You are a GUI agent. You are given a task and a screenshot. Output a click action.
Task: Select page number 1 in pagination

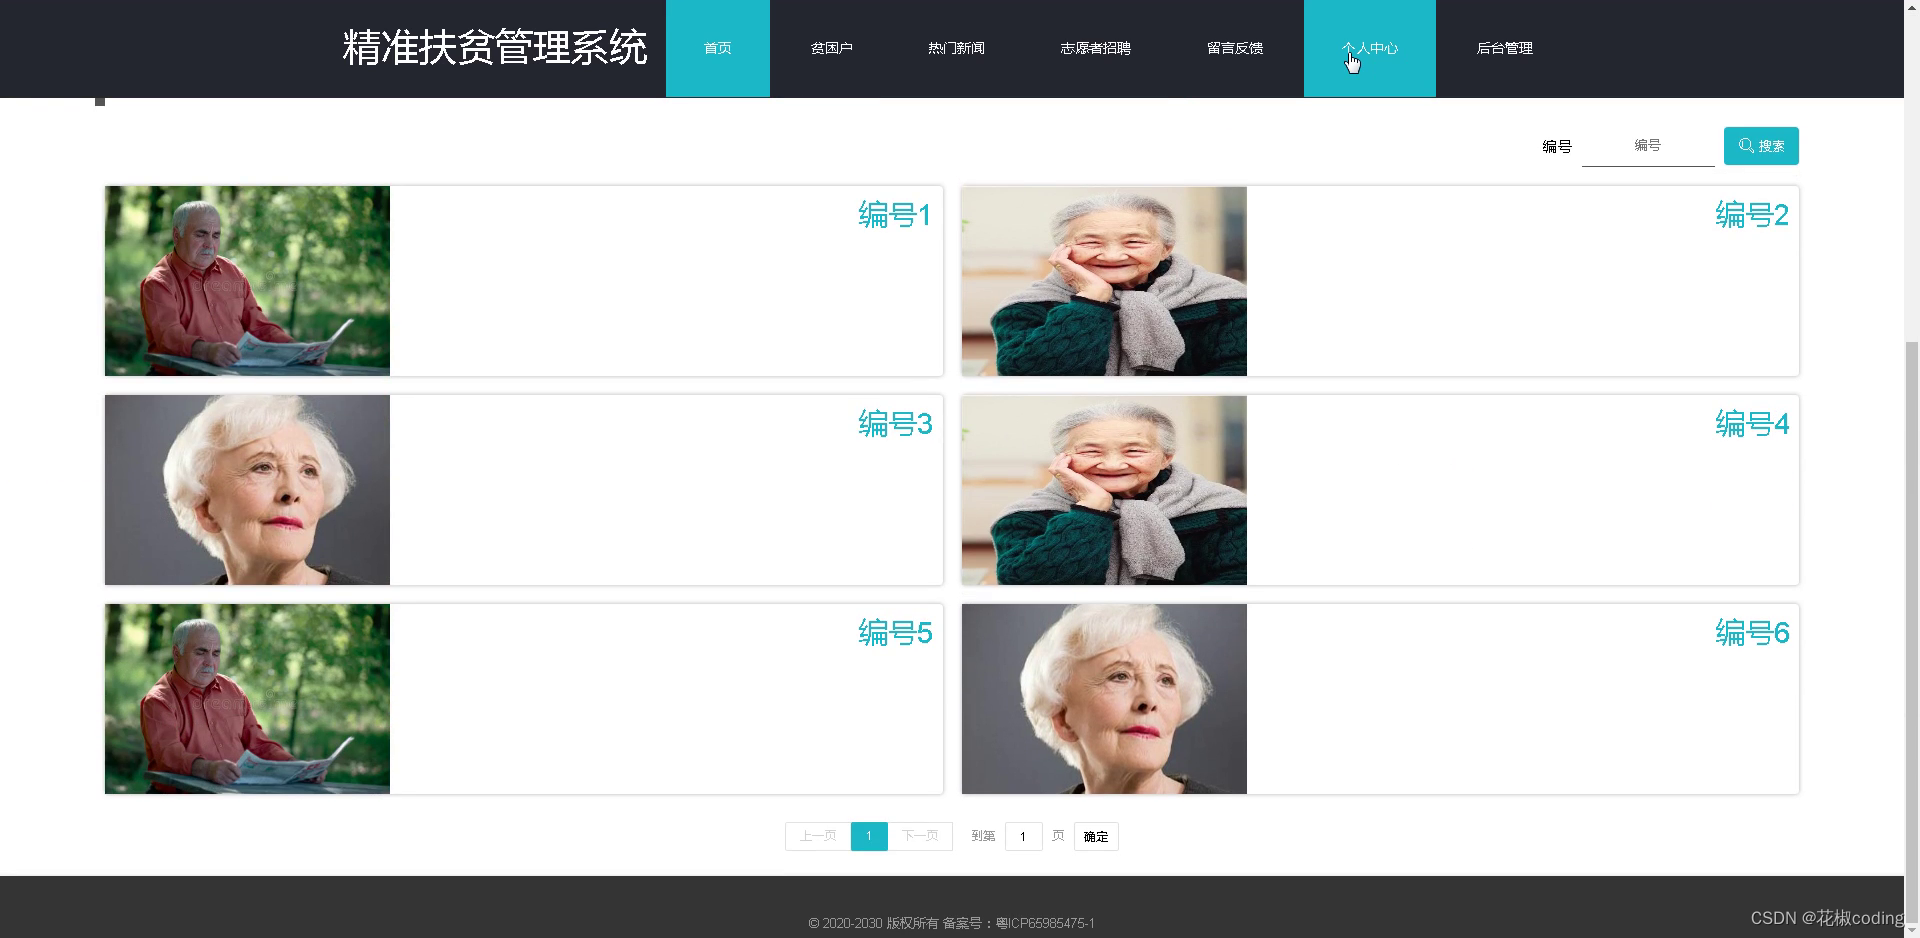click(868, 836)
